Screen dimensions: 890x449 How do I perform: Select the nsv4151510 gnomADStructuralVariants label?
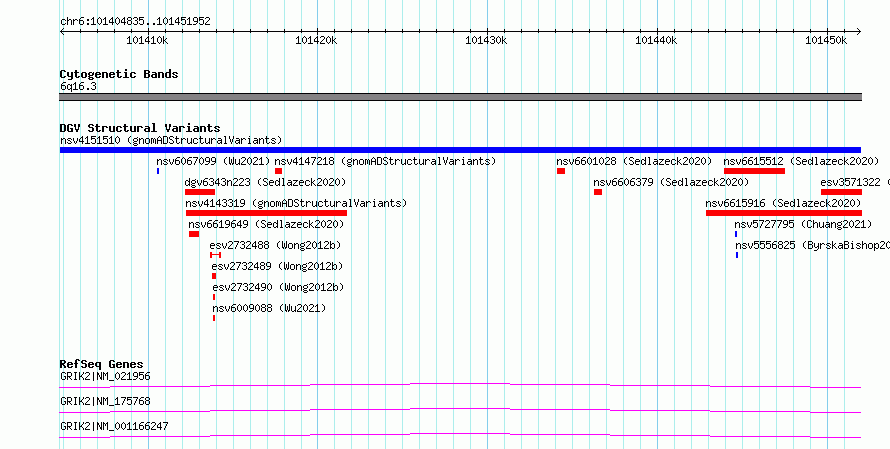pos(171,140)
